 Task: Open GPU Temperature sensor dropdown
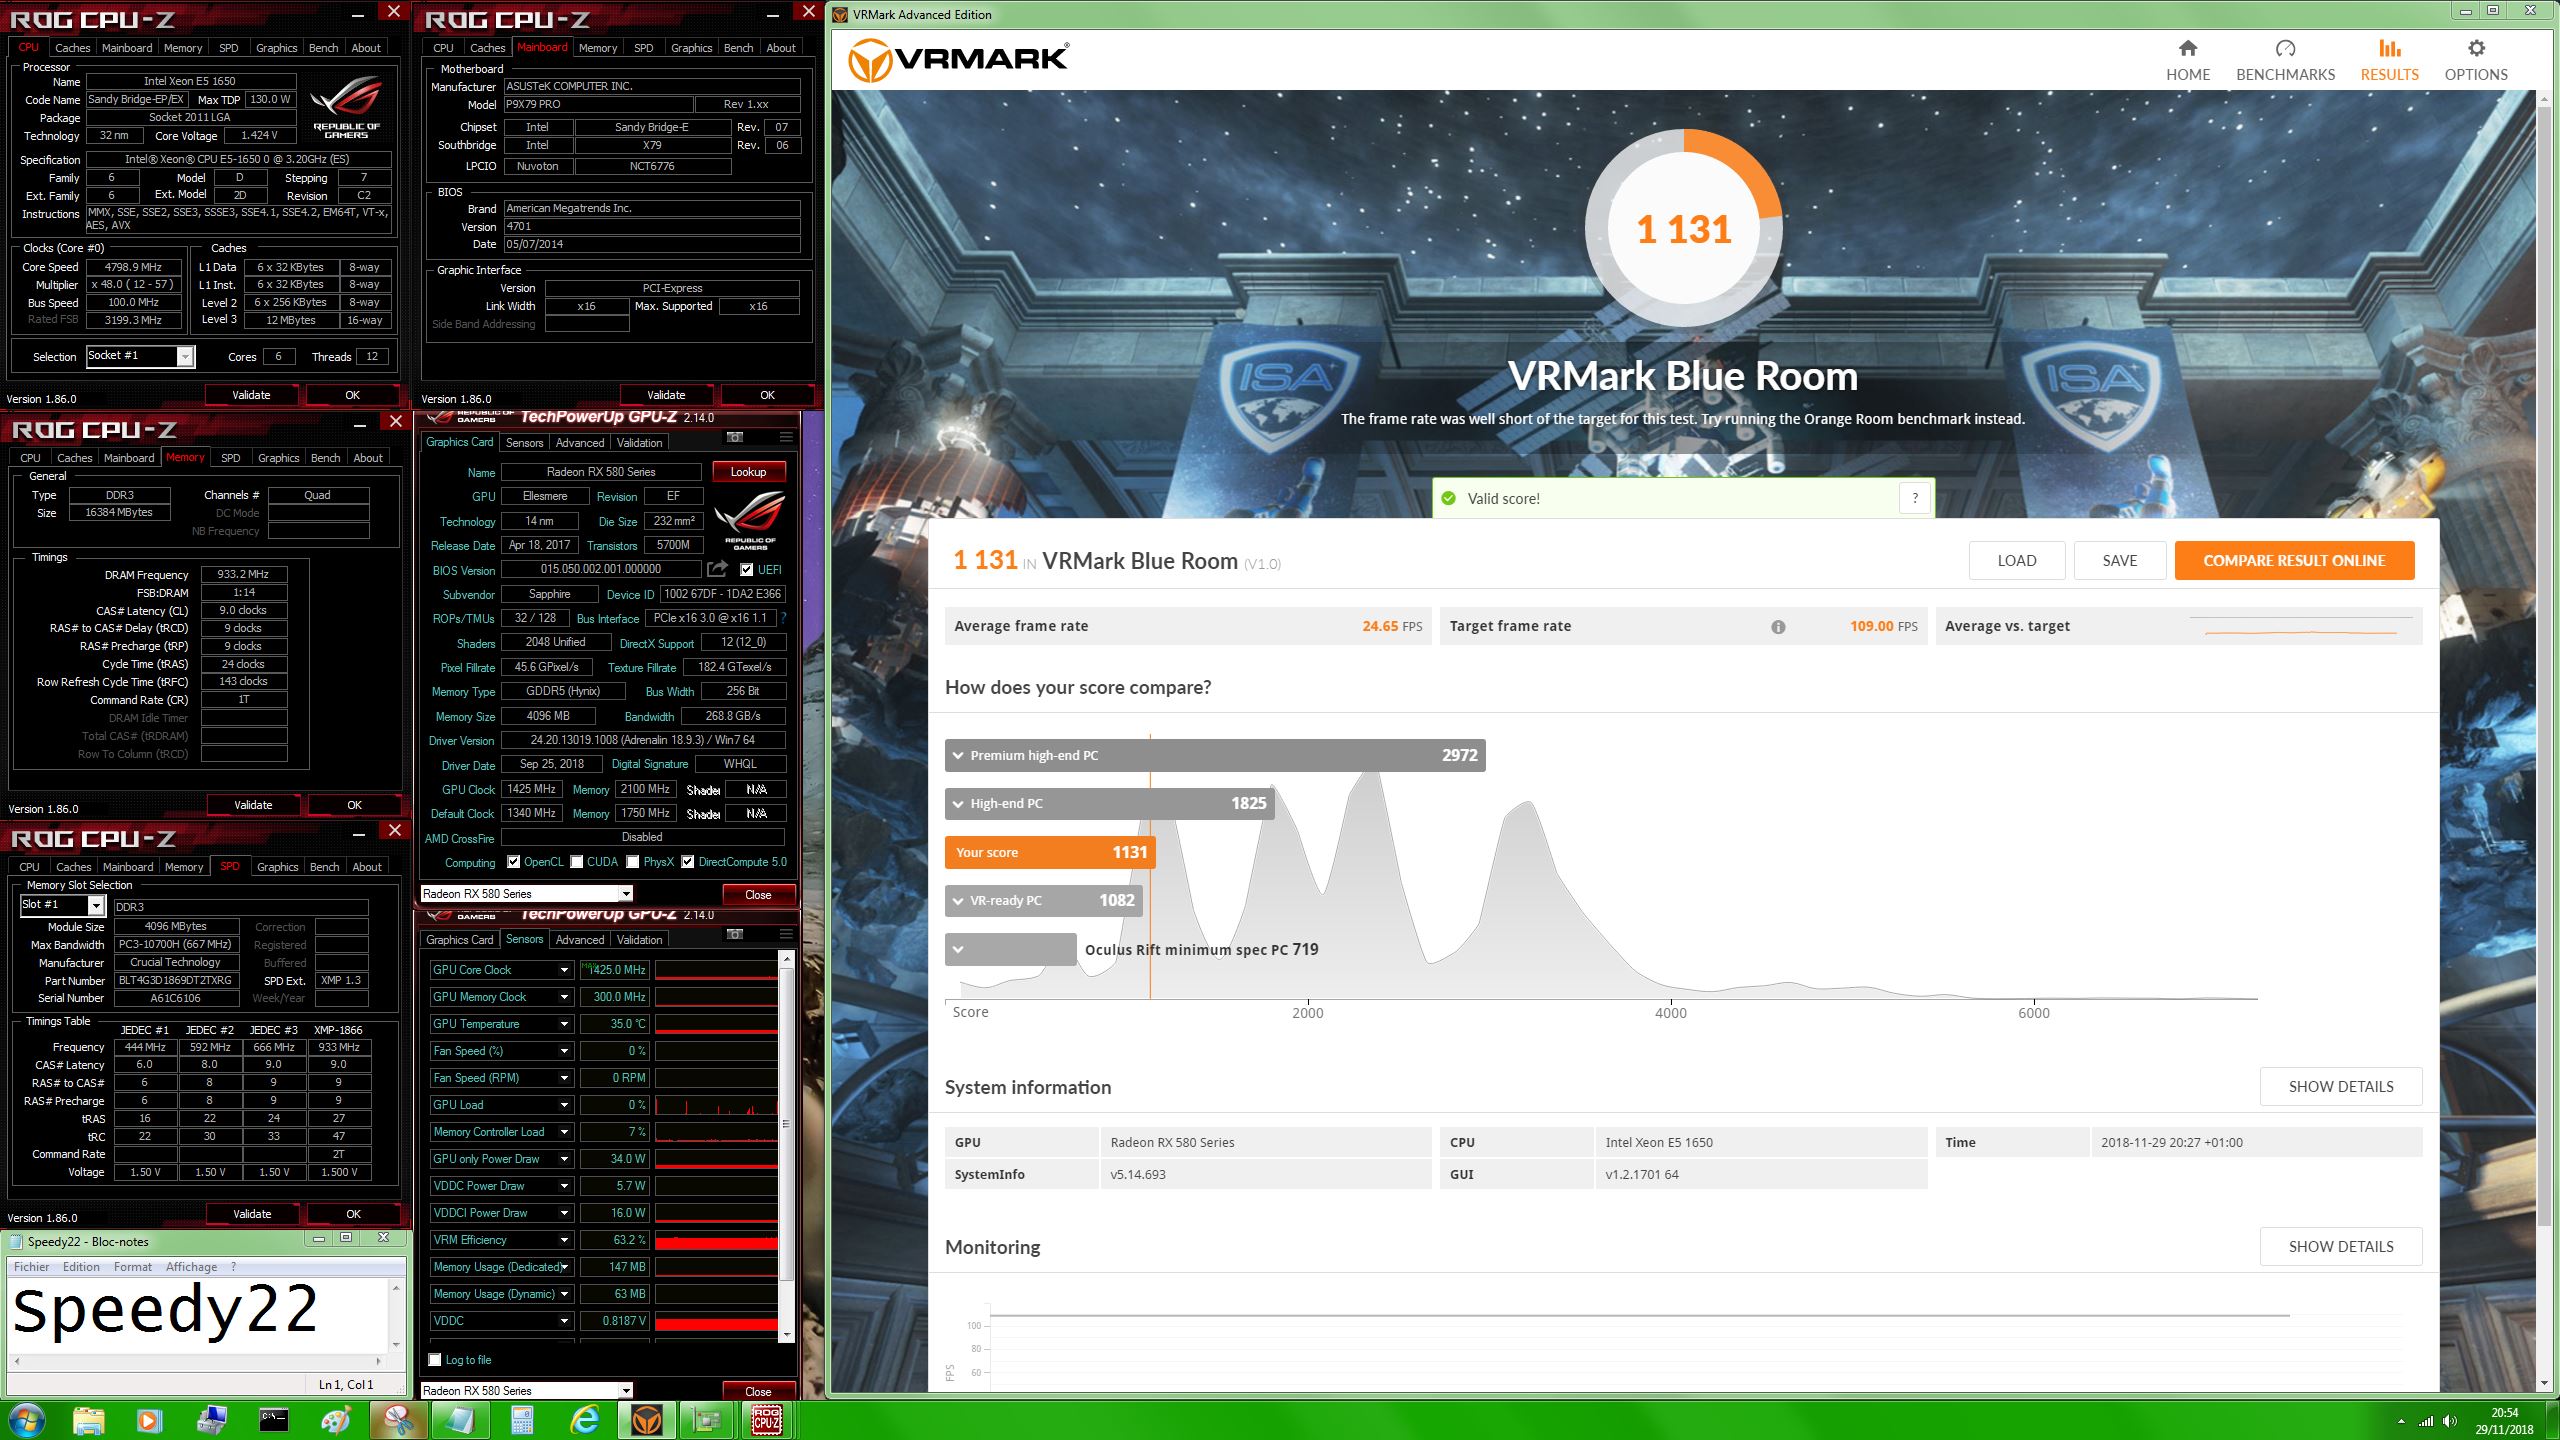[564, 1024]
